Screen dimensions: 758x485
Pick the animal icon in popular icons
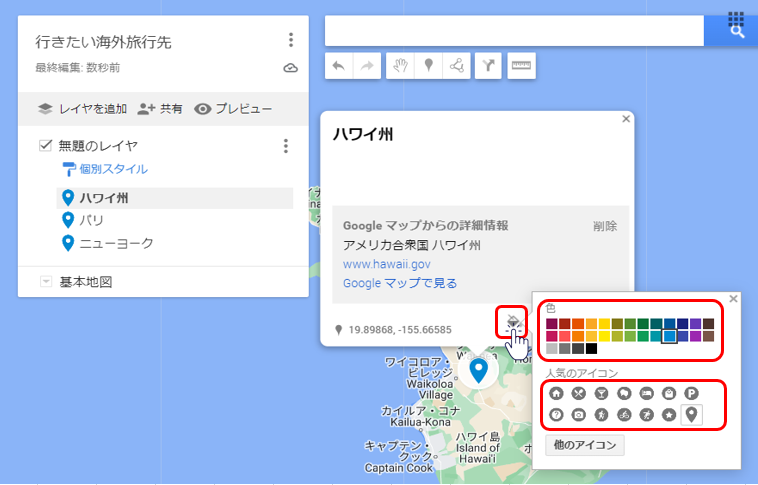[x=624, y=394]
